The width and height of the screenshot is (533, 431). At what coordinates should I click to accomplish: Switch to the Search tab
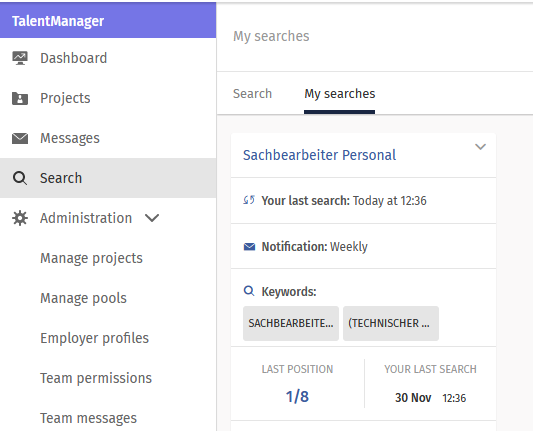[252, 93]
